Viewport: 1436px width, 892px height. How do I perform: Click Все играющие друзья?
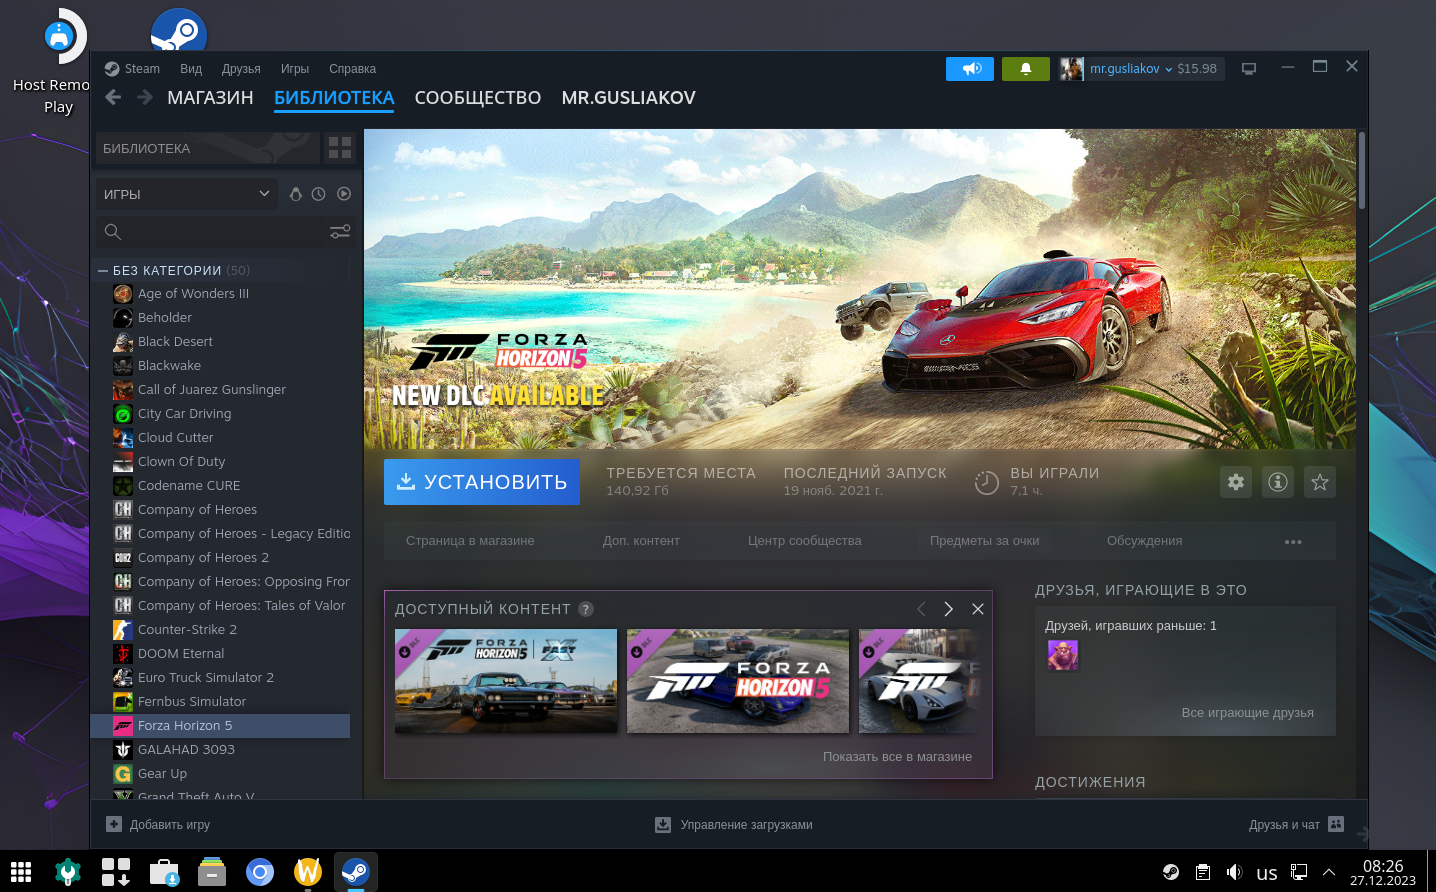pyautogui.click(x=1248, y=713)
